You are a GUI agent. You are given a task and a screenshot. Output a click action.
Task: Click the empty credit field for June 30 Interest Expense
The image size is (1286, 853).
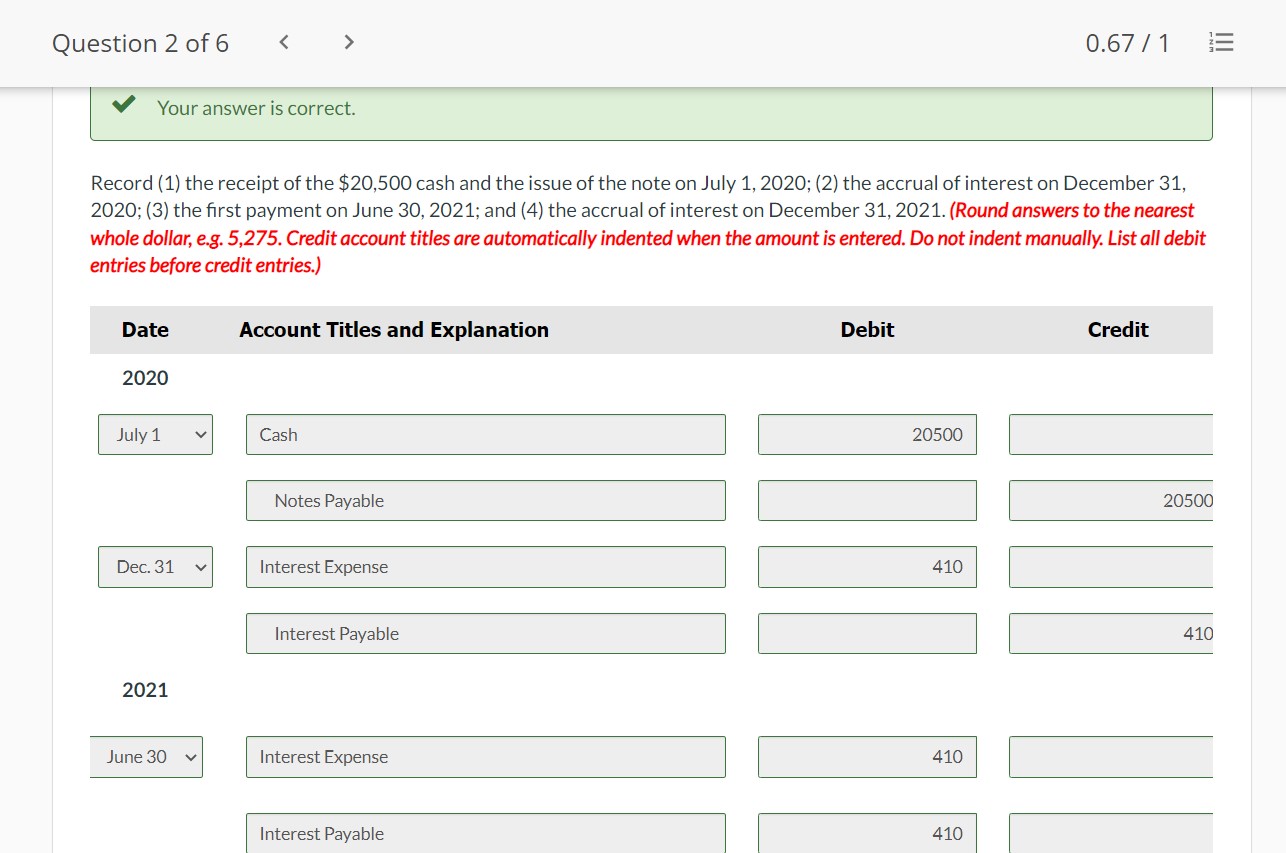click(x=1111, y=757)
